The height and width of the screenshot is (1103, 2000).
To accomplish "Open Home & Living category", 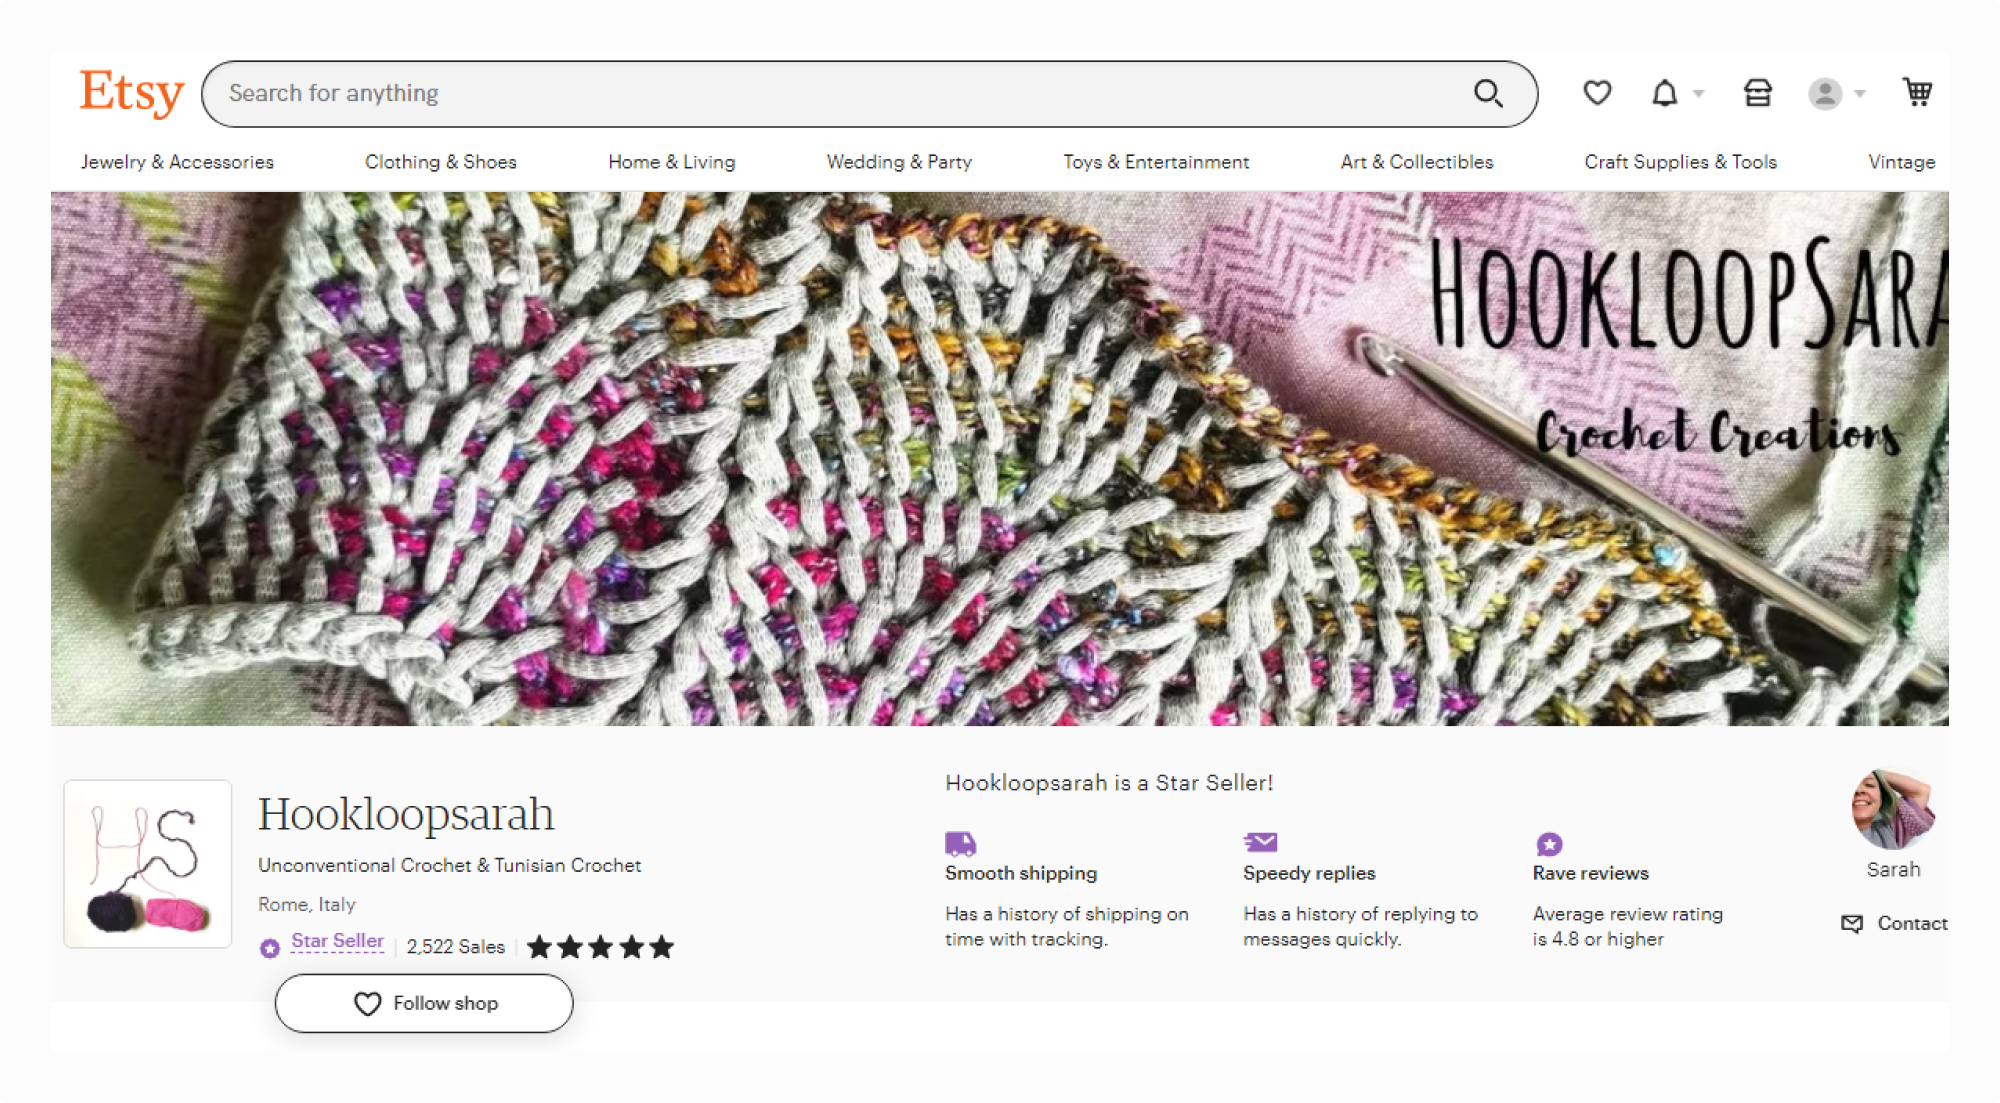I will pos(672,162).
